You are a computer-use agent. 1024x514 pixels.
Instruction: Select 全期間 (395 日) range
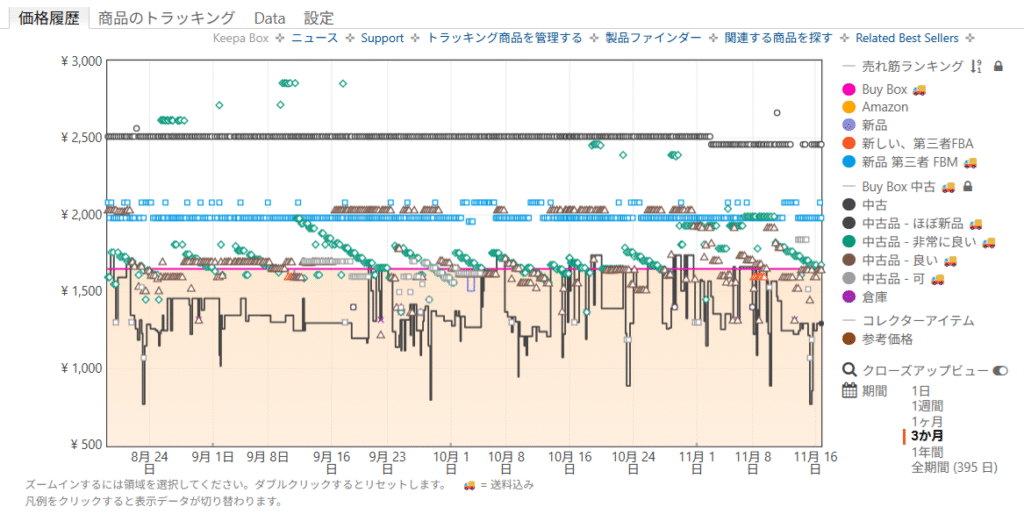[x=954, y=466]
